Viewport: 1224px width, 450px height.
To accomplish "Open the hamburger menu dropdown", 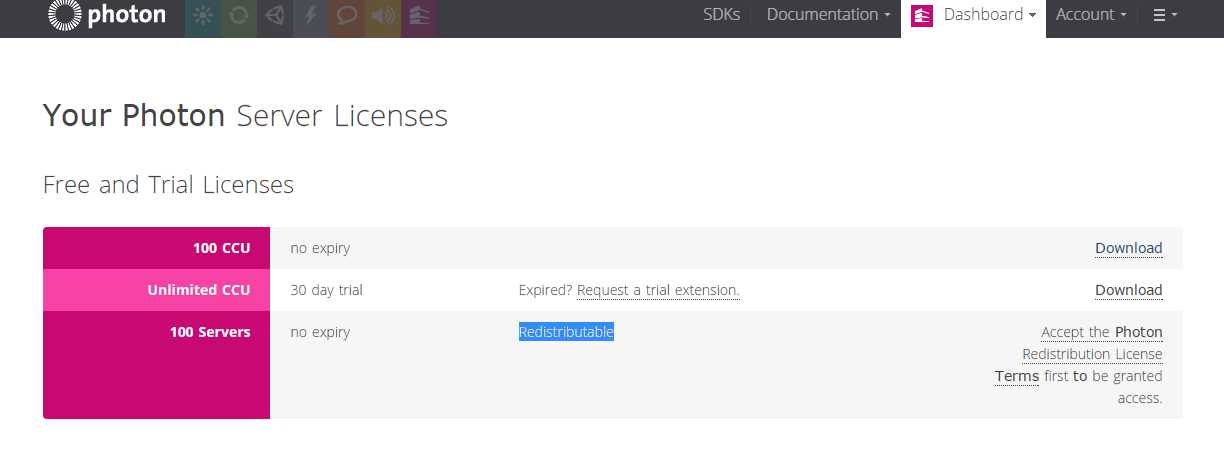I will tap(1165, 15).
